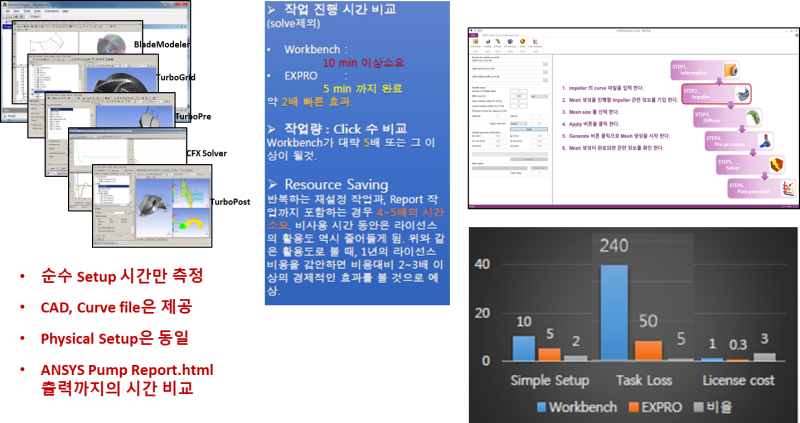The height and width of the screenshot is (423, 800).
Task: Browse for the blade profile curve file
Action: click(x=545, y=80)
